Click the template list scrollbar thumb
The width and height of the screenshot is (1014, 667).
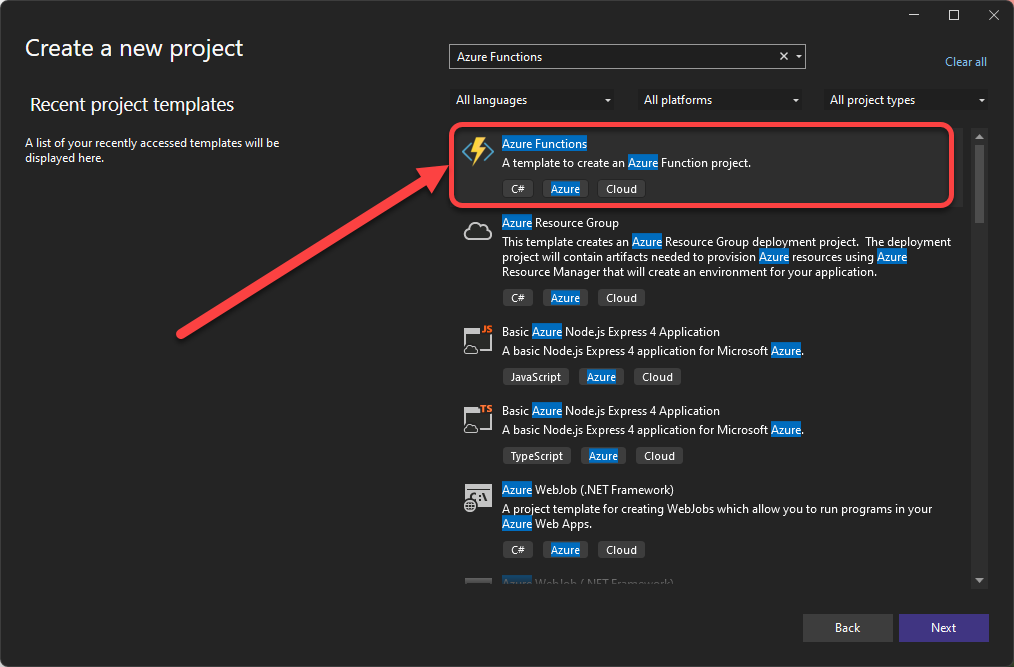[979, 184]
